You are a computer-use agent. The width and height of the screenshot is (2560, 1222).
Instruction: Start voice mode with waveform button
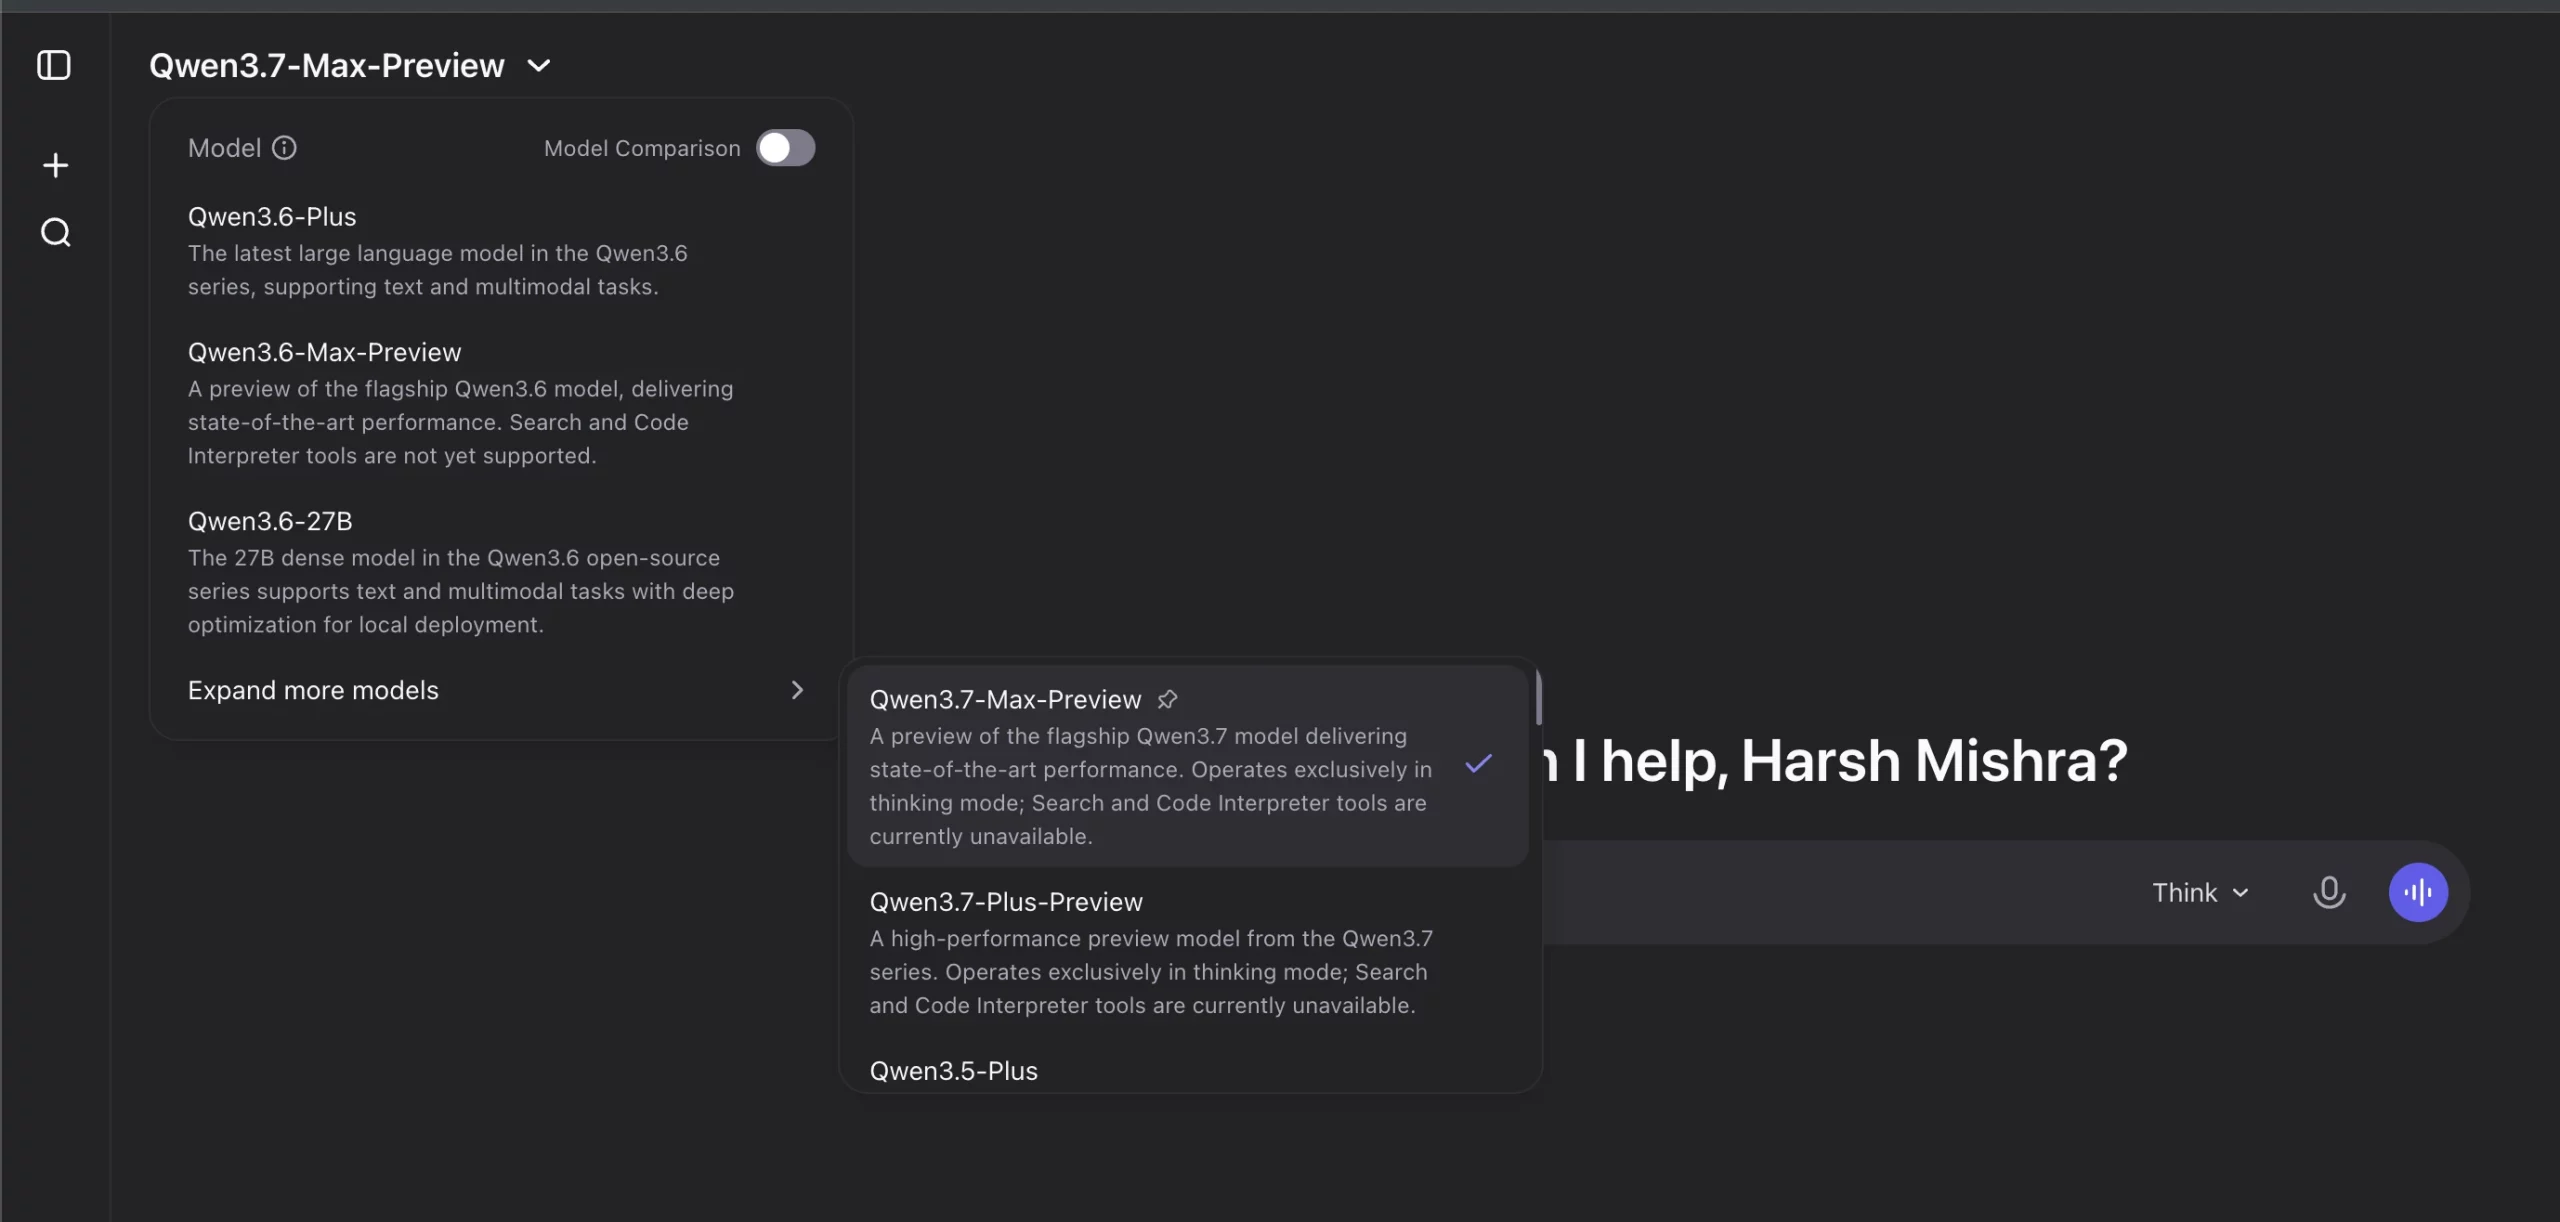(2418, 892)
